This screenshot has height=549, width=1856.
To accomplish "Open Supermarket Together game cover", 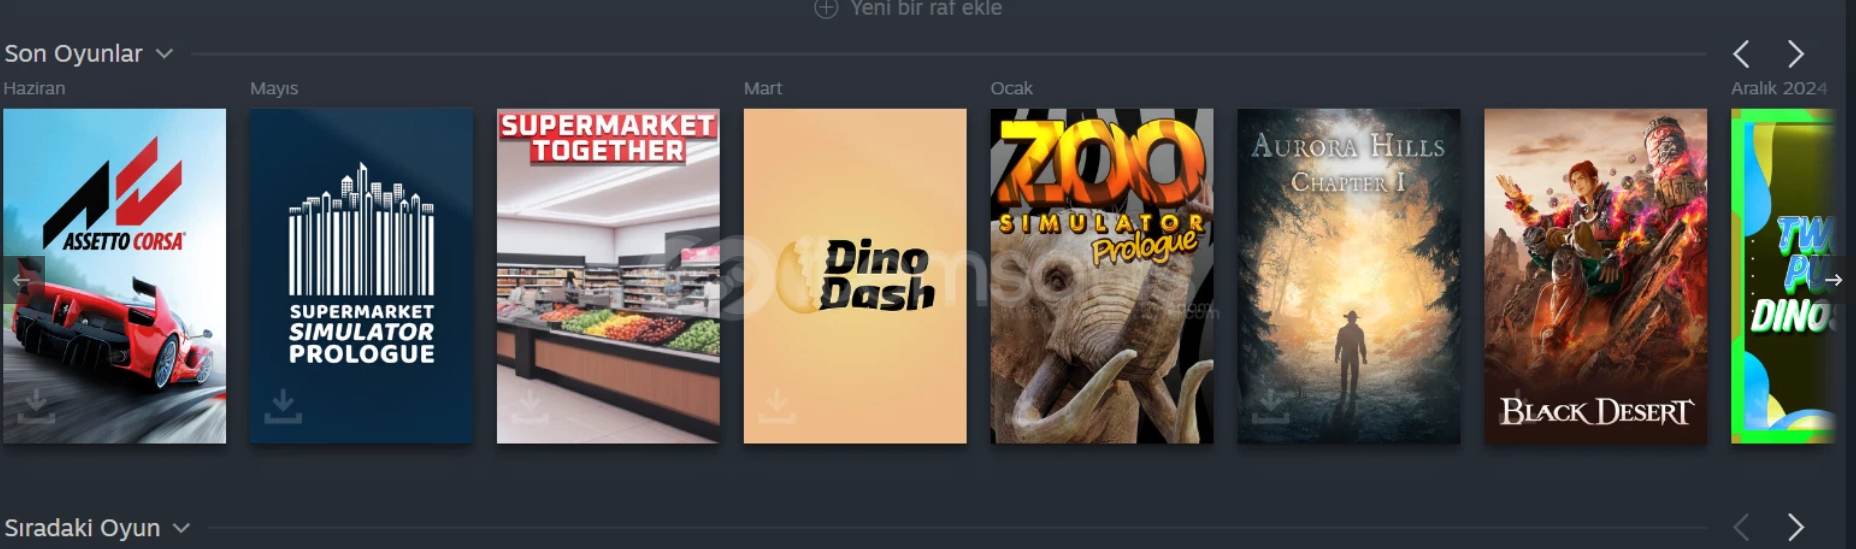I will (608, 276).
